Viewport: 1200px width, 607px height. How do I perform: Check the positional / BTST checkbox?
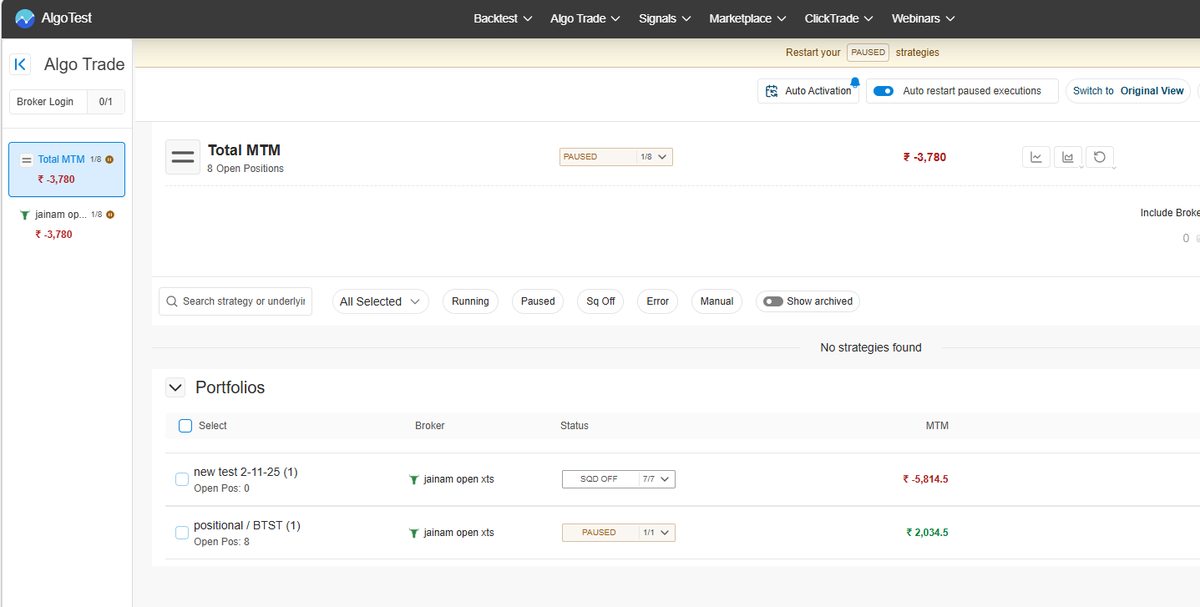tap(182, 533)
